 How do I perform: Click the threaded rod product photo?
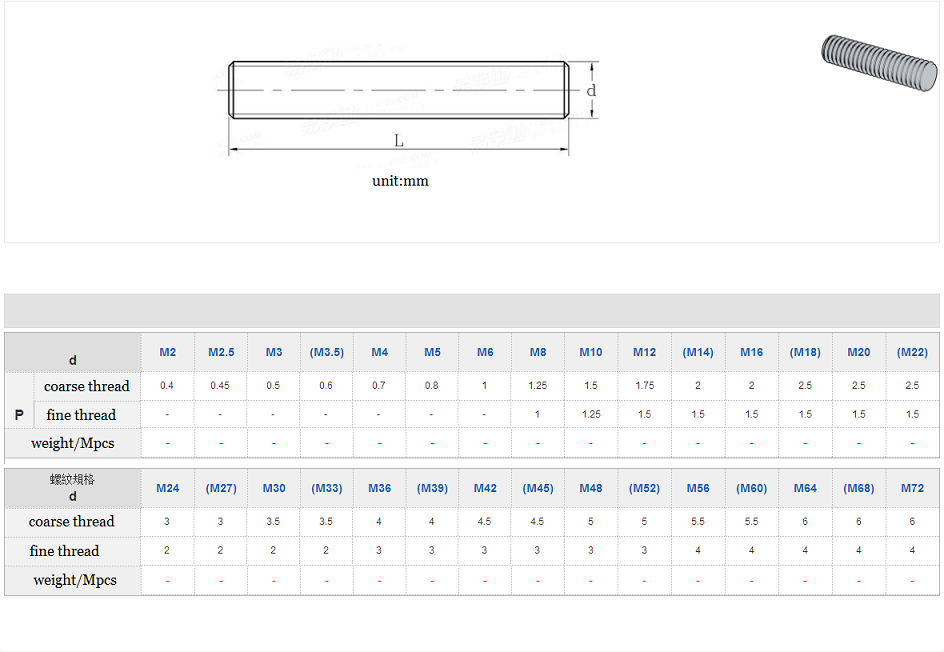[879, 63]
